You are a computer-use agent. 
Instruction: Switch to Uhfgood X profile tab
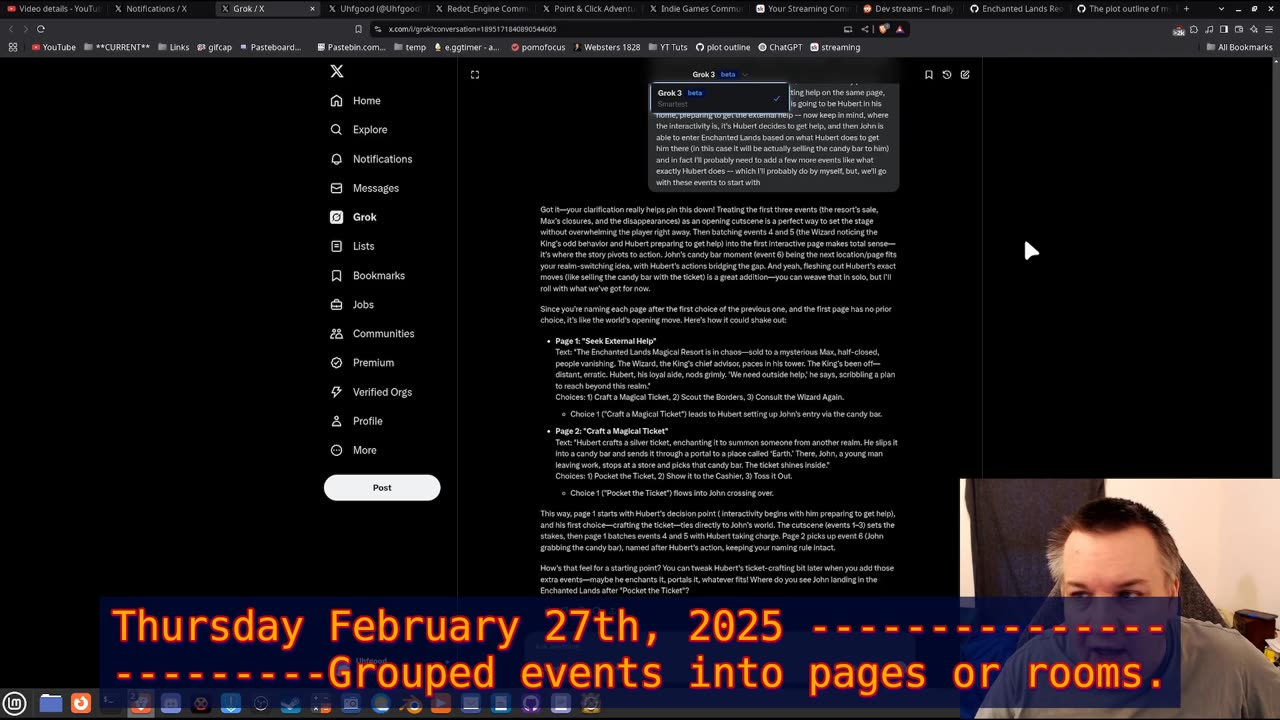pos(375,8)
